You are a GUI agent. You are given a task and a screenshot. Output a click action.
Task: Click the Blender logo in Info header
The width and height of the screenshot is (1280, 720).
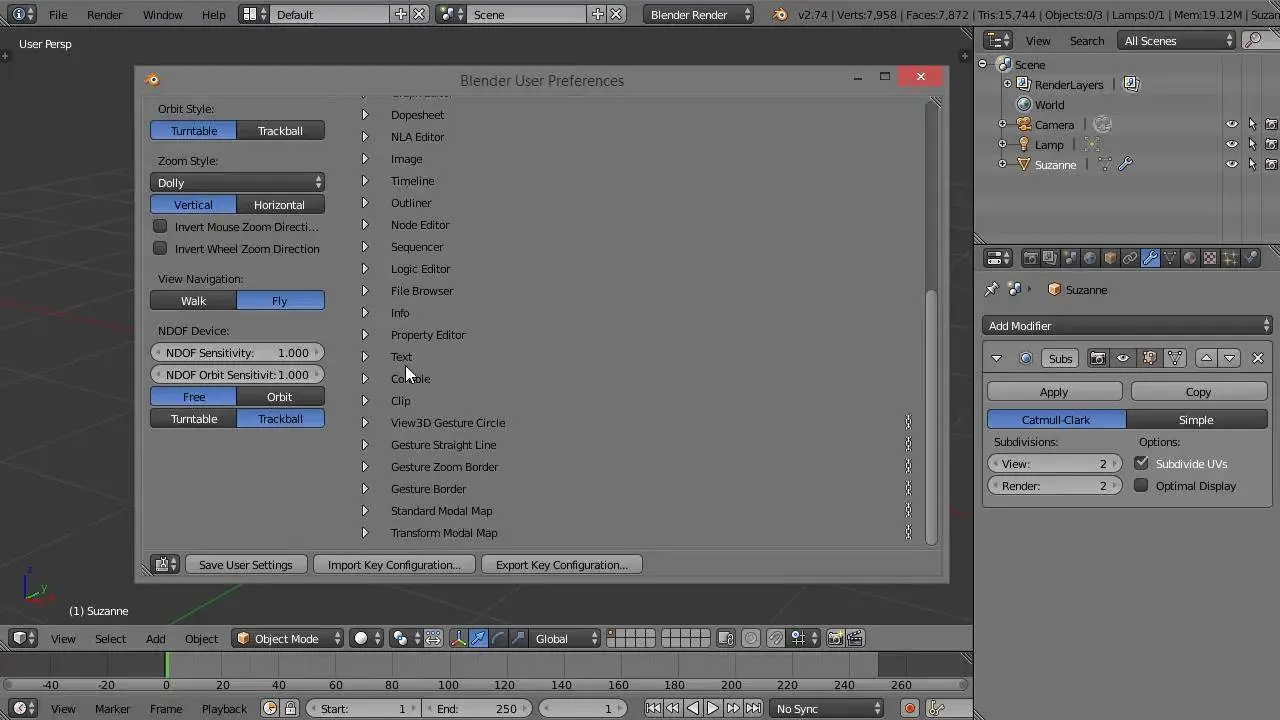pyautogui.click(x=779, y=14)
